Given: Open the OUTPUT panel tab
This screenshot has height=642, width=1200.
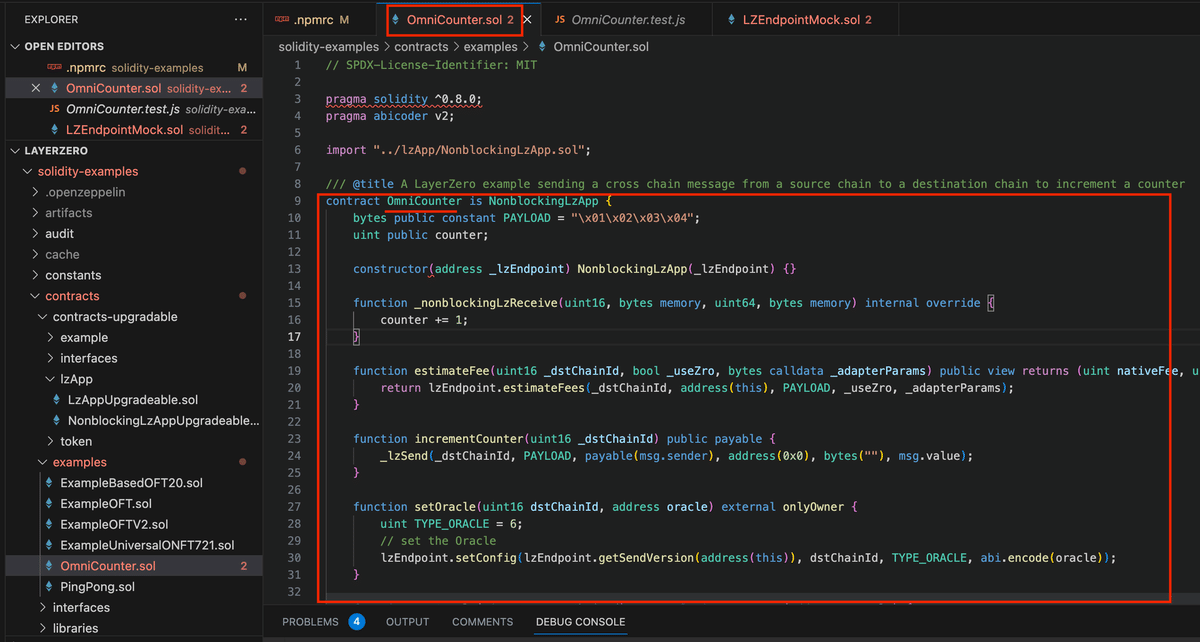Looking at the screenshot, I should point(408,621).
